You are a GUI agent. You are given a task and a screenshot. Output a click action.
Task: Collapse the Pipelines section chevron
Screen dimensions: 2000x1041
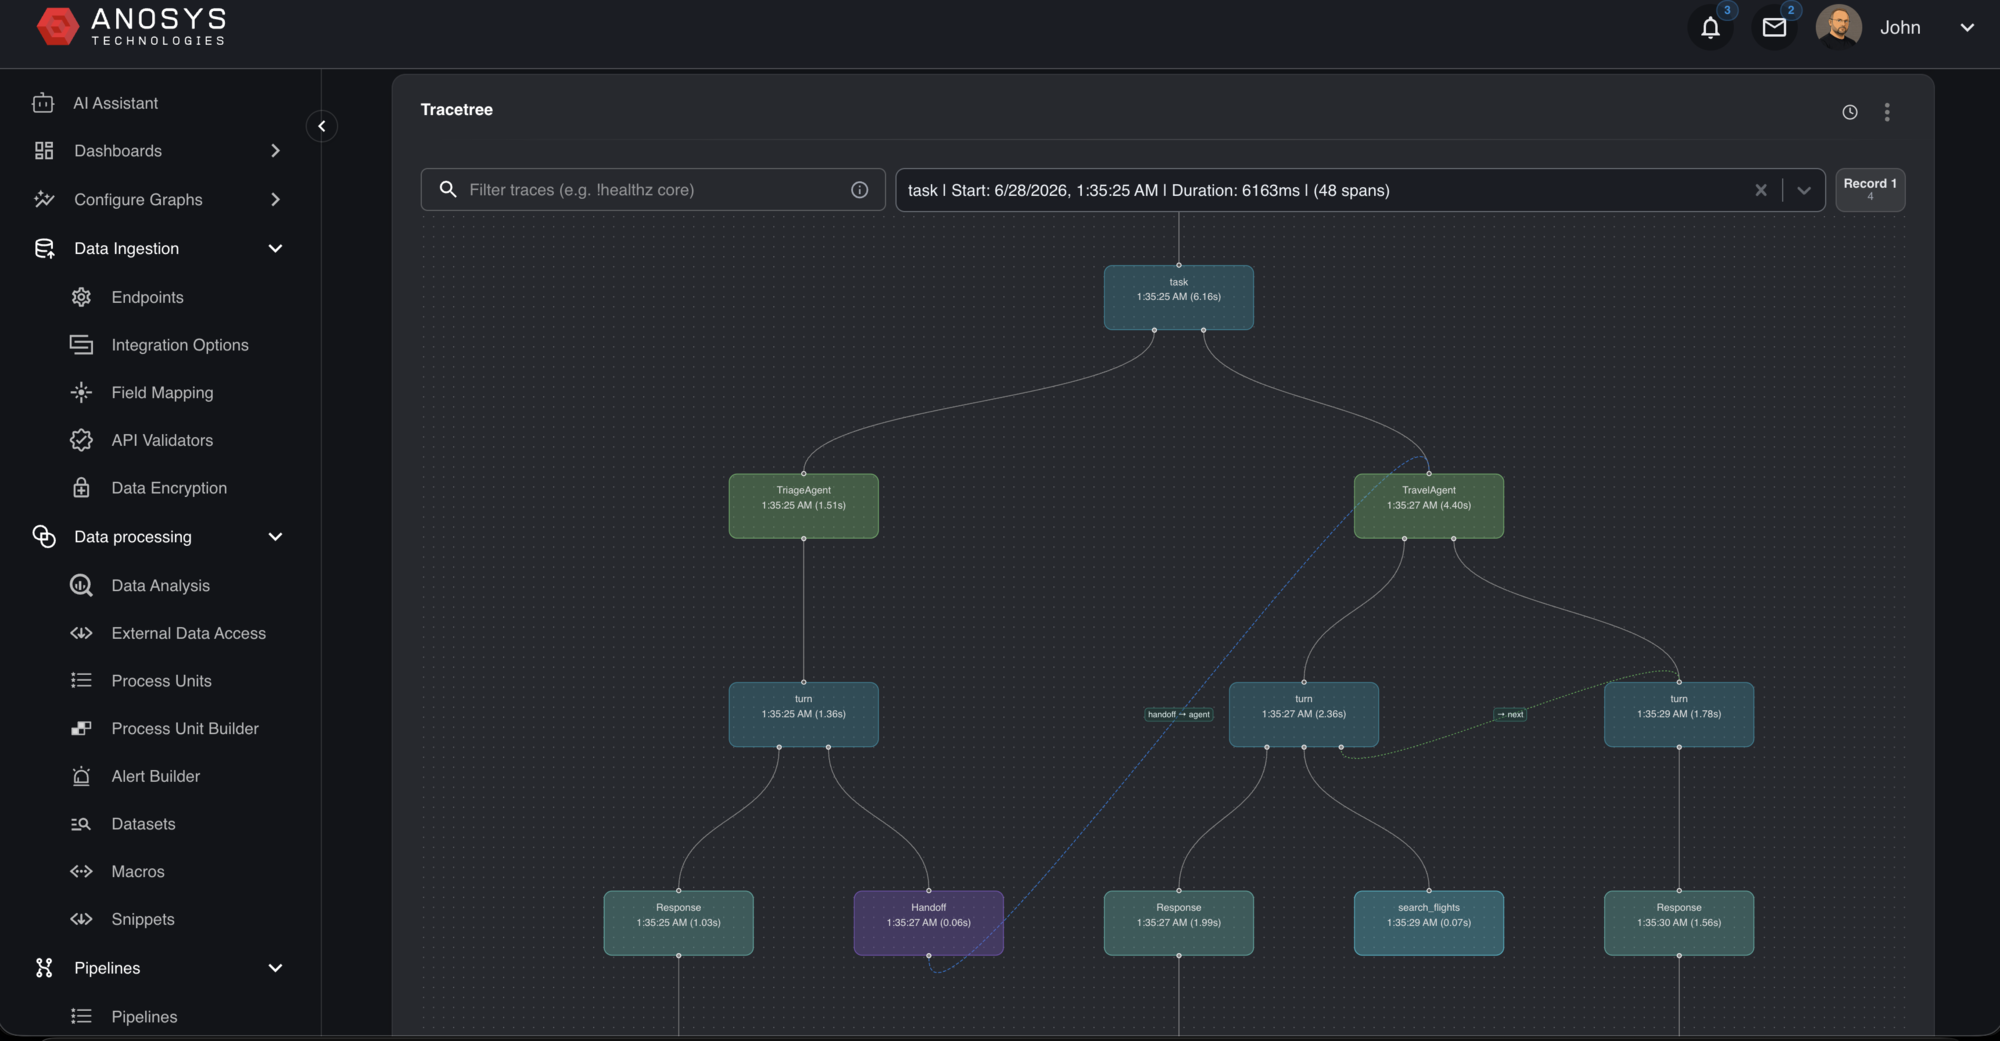click(275, 968)
